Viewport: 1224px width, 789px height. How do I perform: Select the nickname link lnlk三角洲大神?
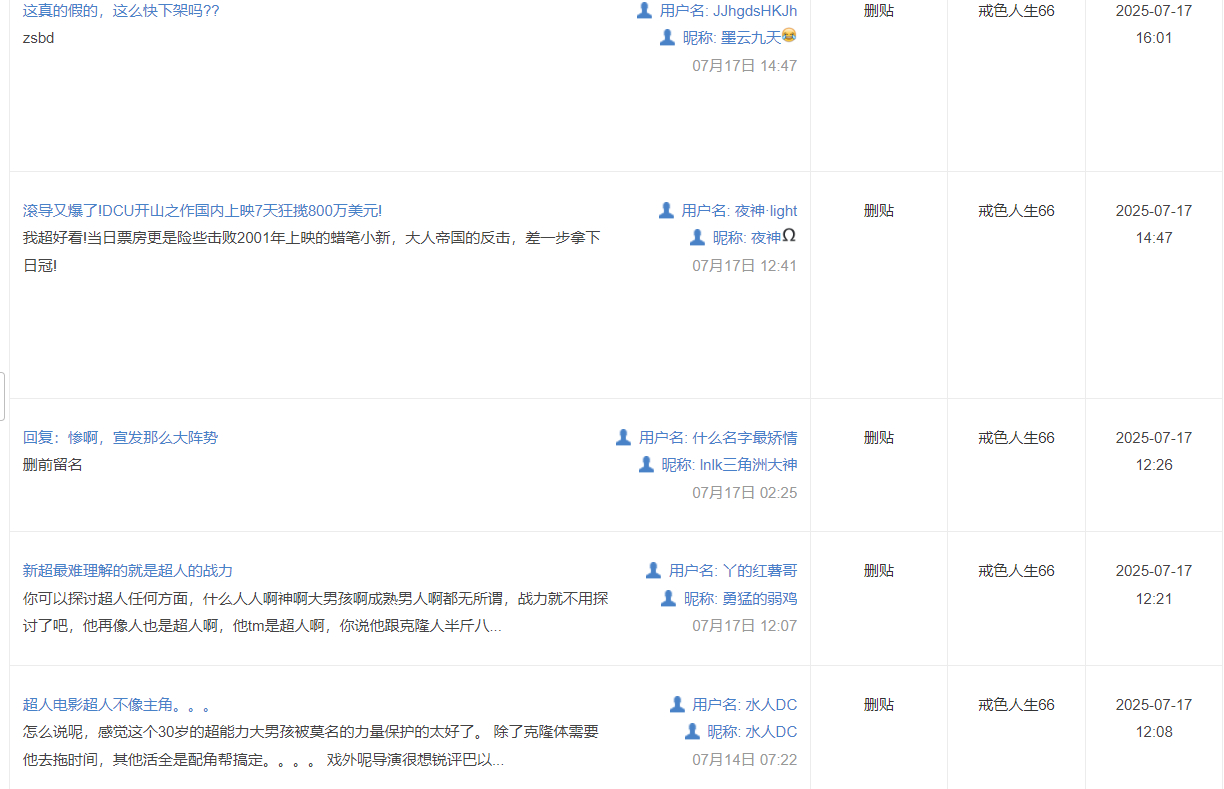[748, 464]
